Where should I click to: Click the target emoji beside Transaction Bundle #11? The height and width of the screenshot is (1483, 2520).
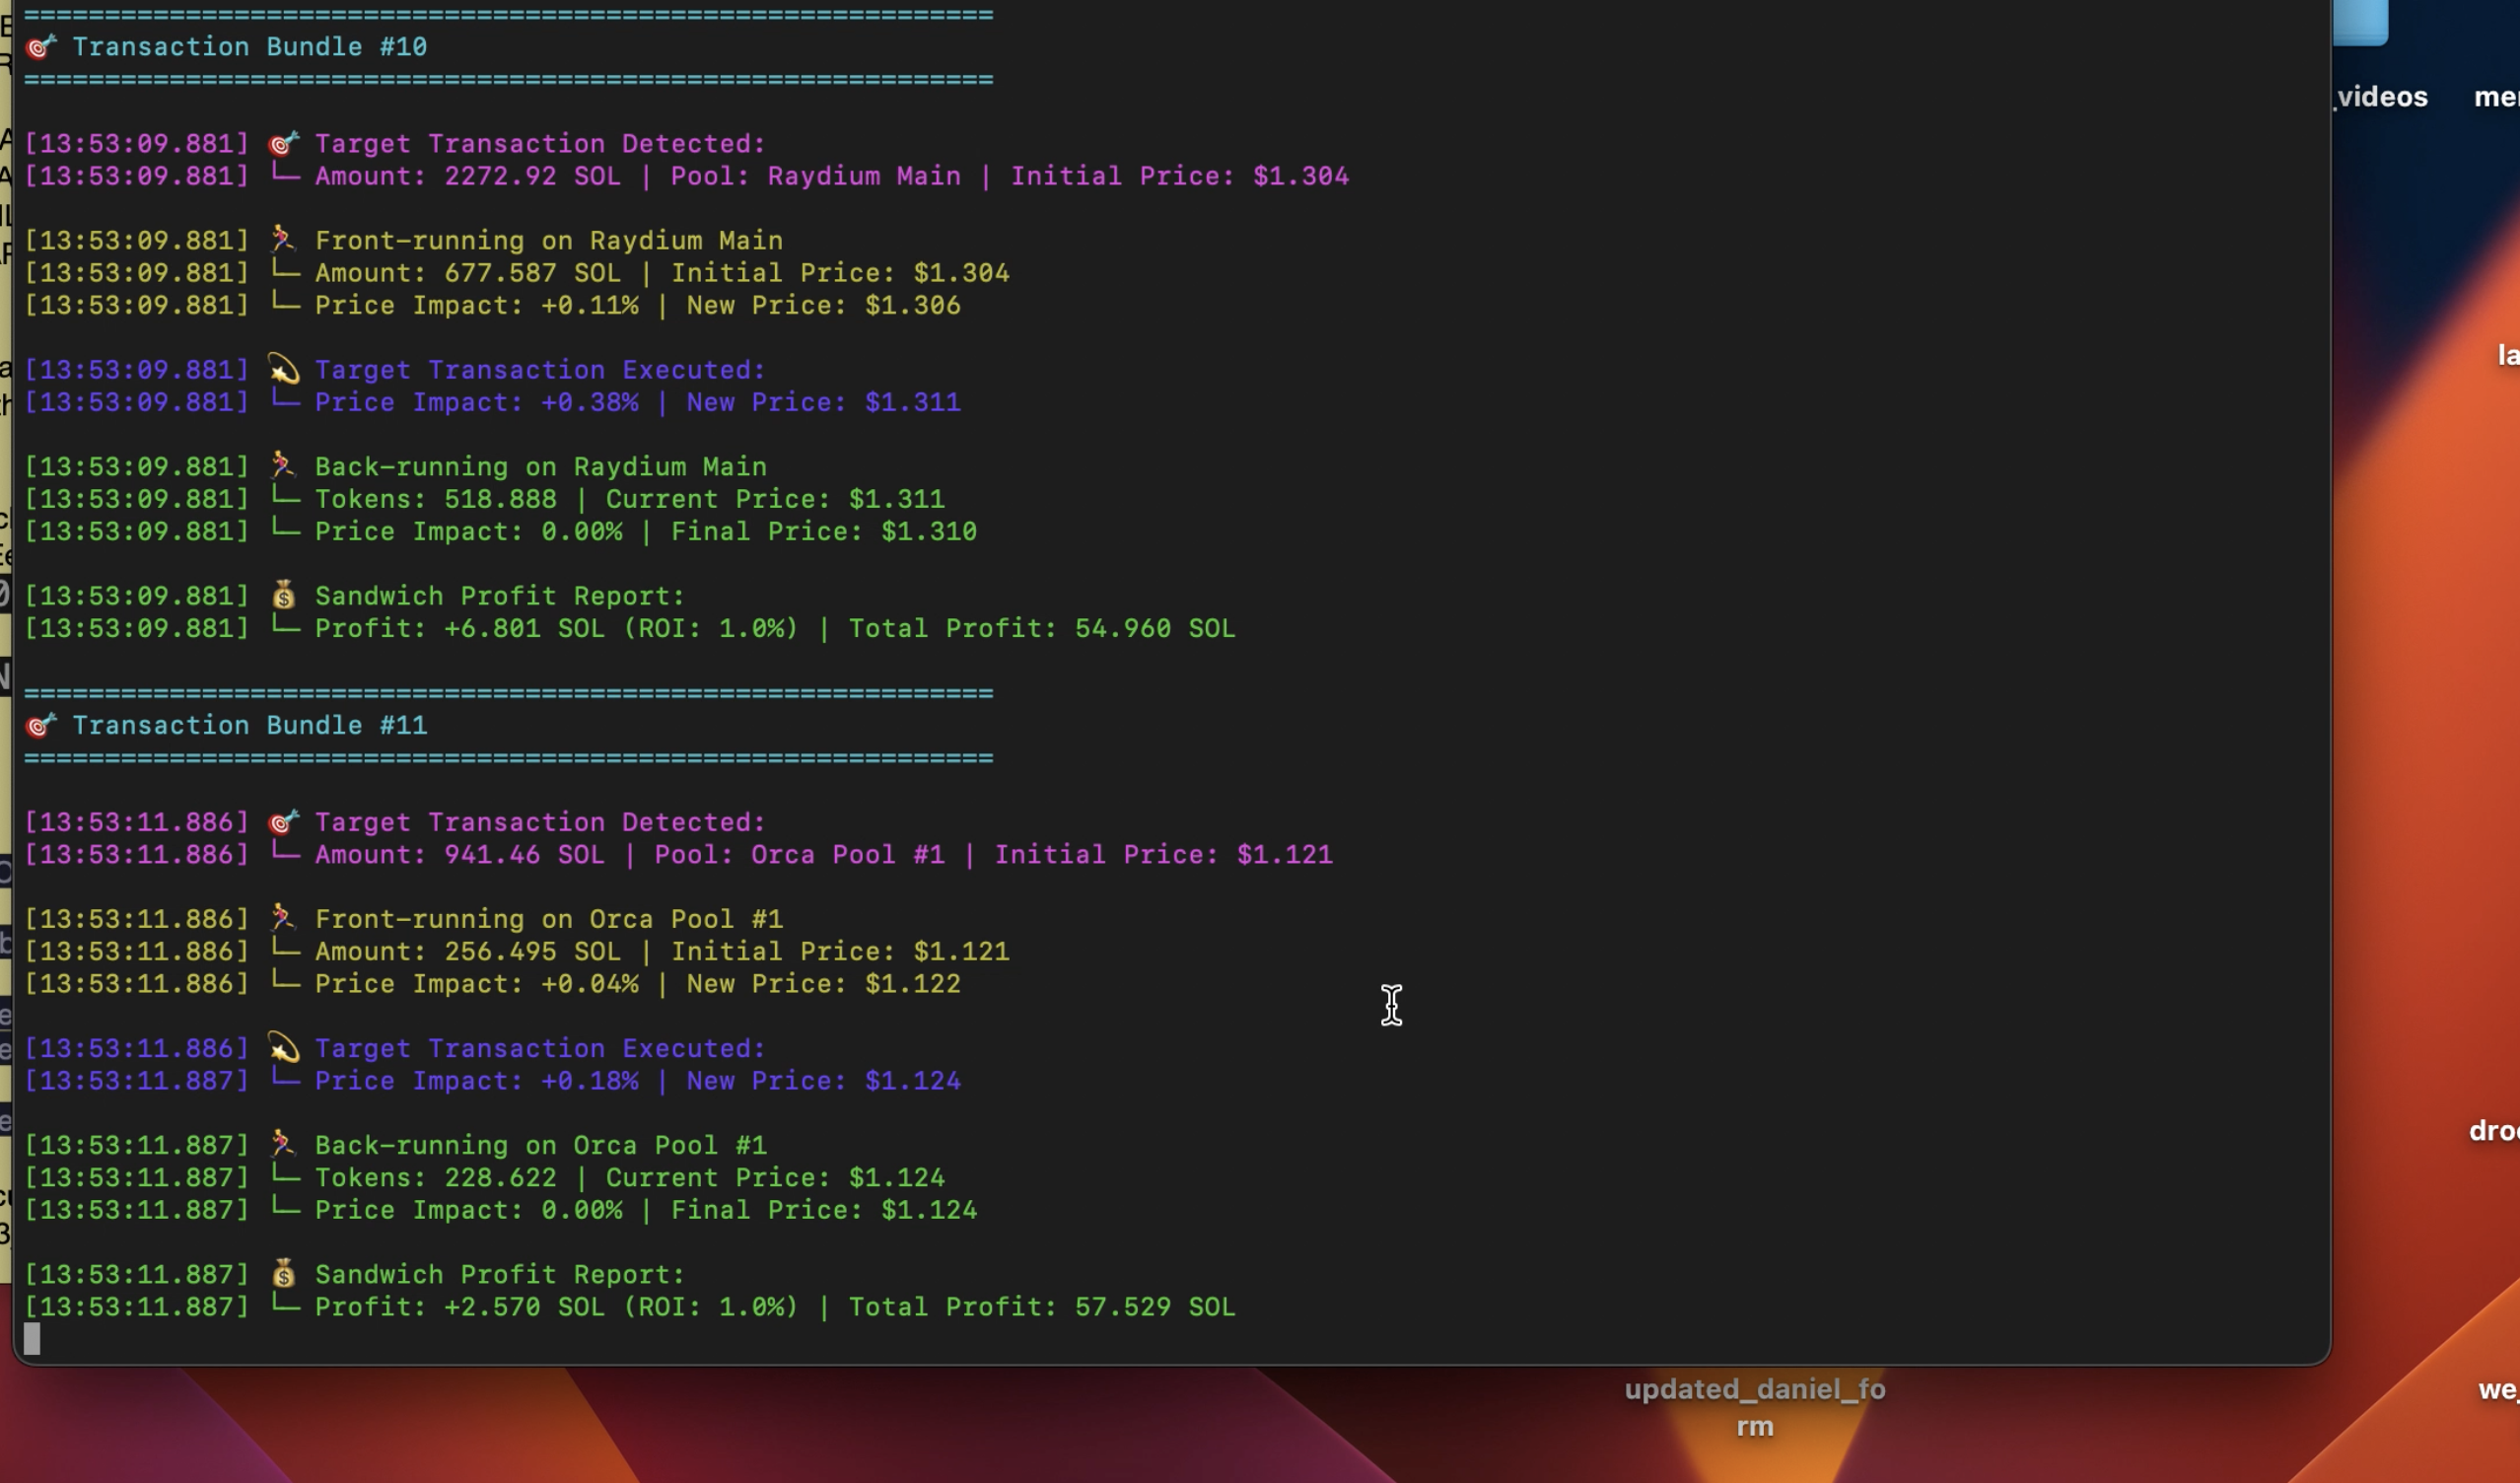(40, 725)
